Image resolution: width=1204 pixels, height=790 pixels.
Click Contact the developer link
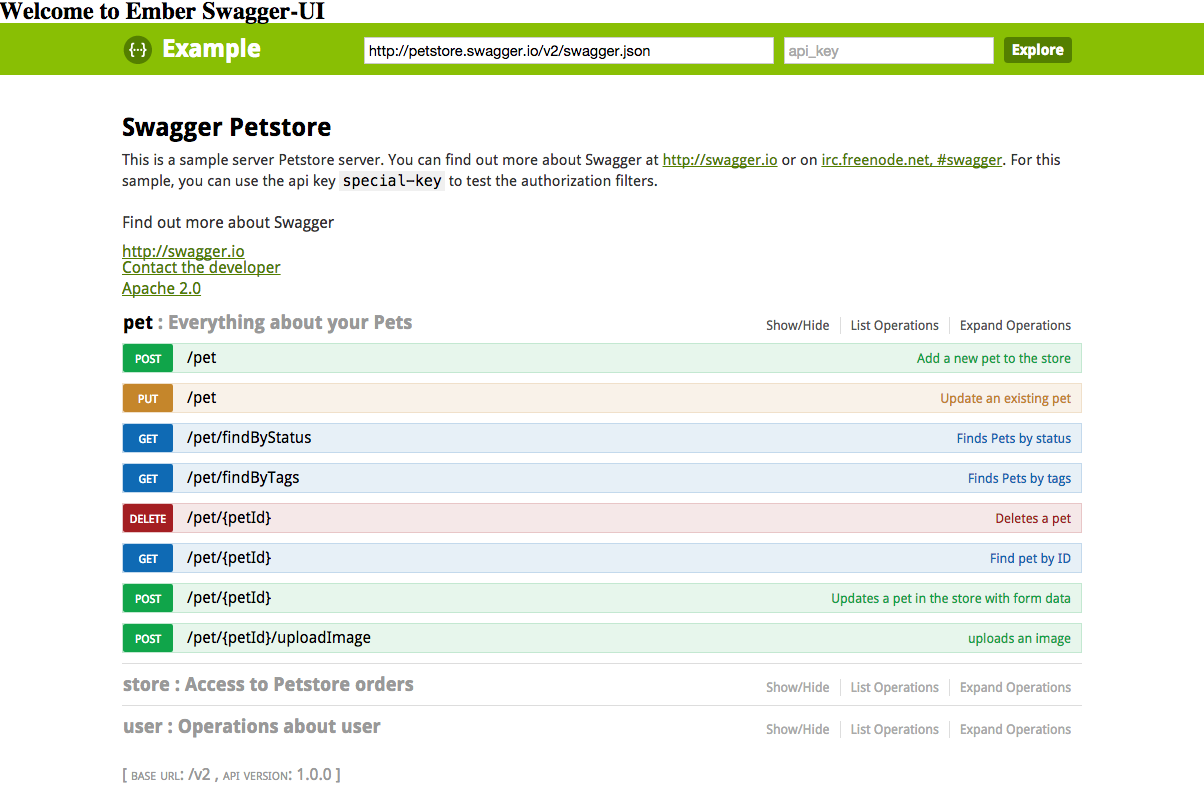coord(201,267)
